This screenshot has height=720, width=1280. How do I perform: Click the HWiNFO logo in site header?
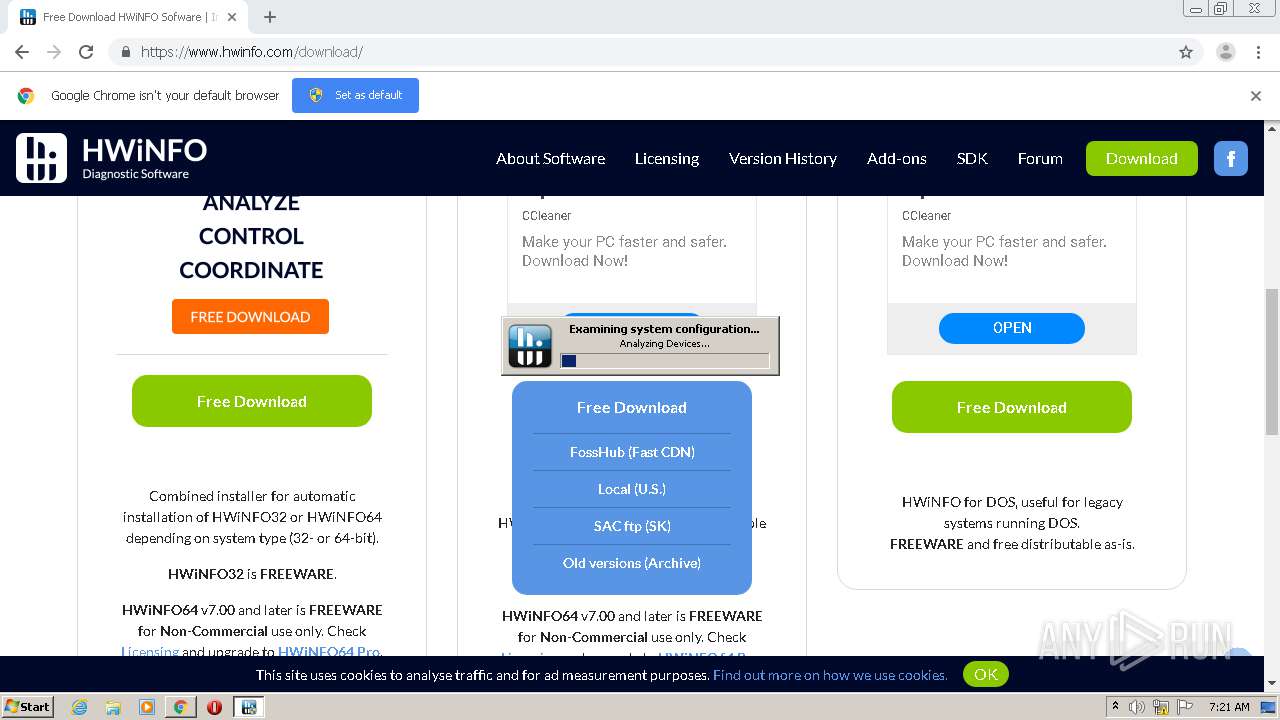[x=112, y=158]
